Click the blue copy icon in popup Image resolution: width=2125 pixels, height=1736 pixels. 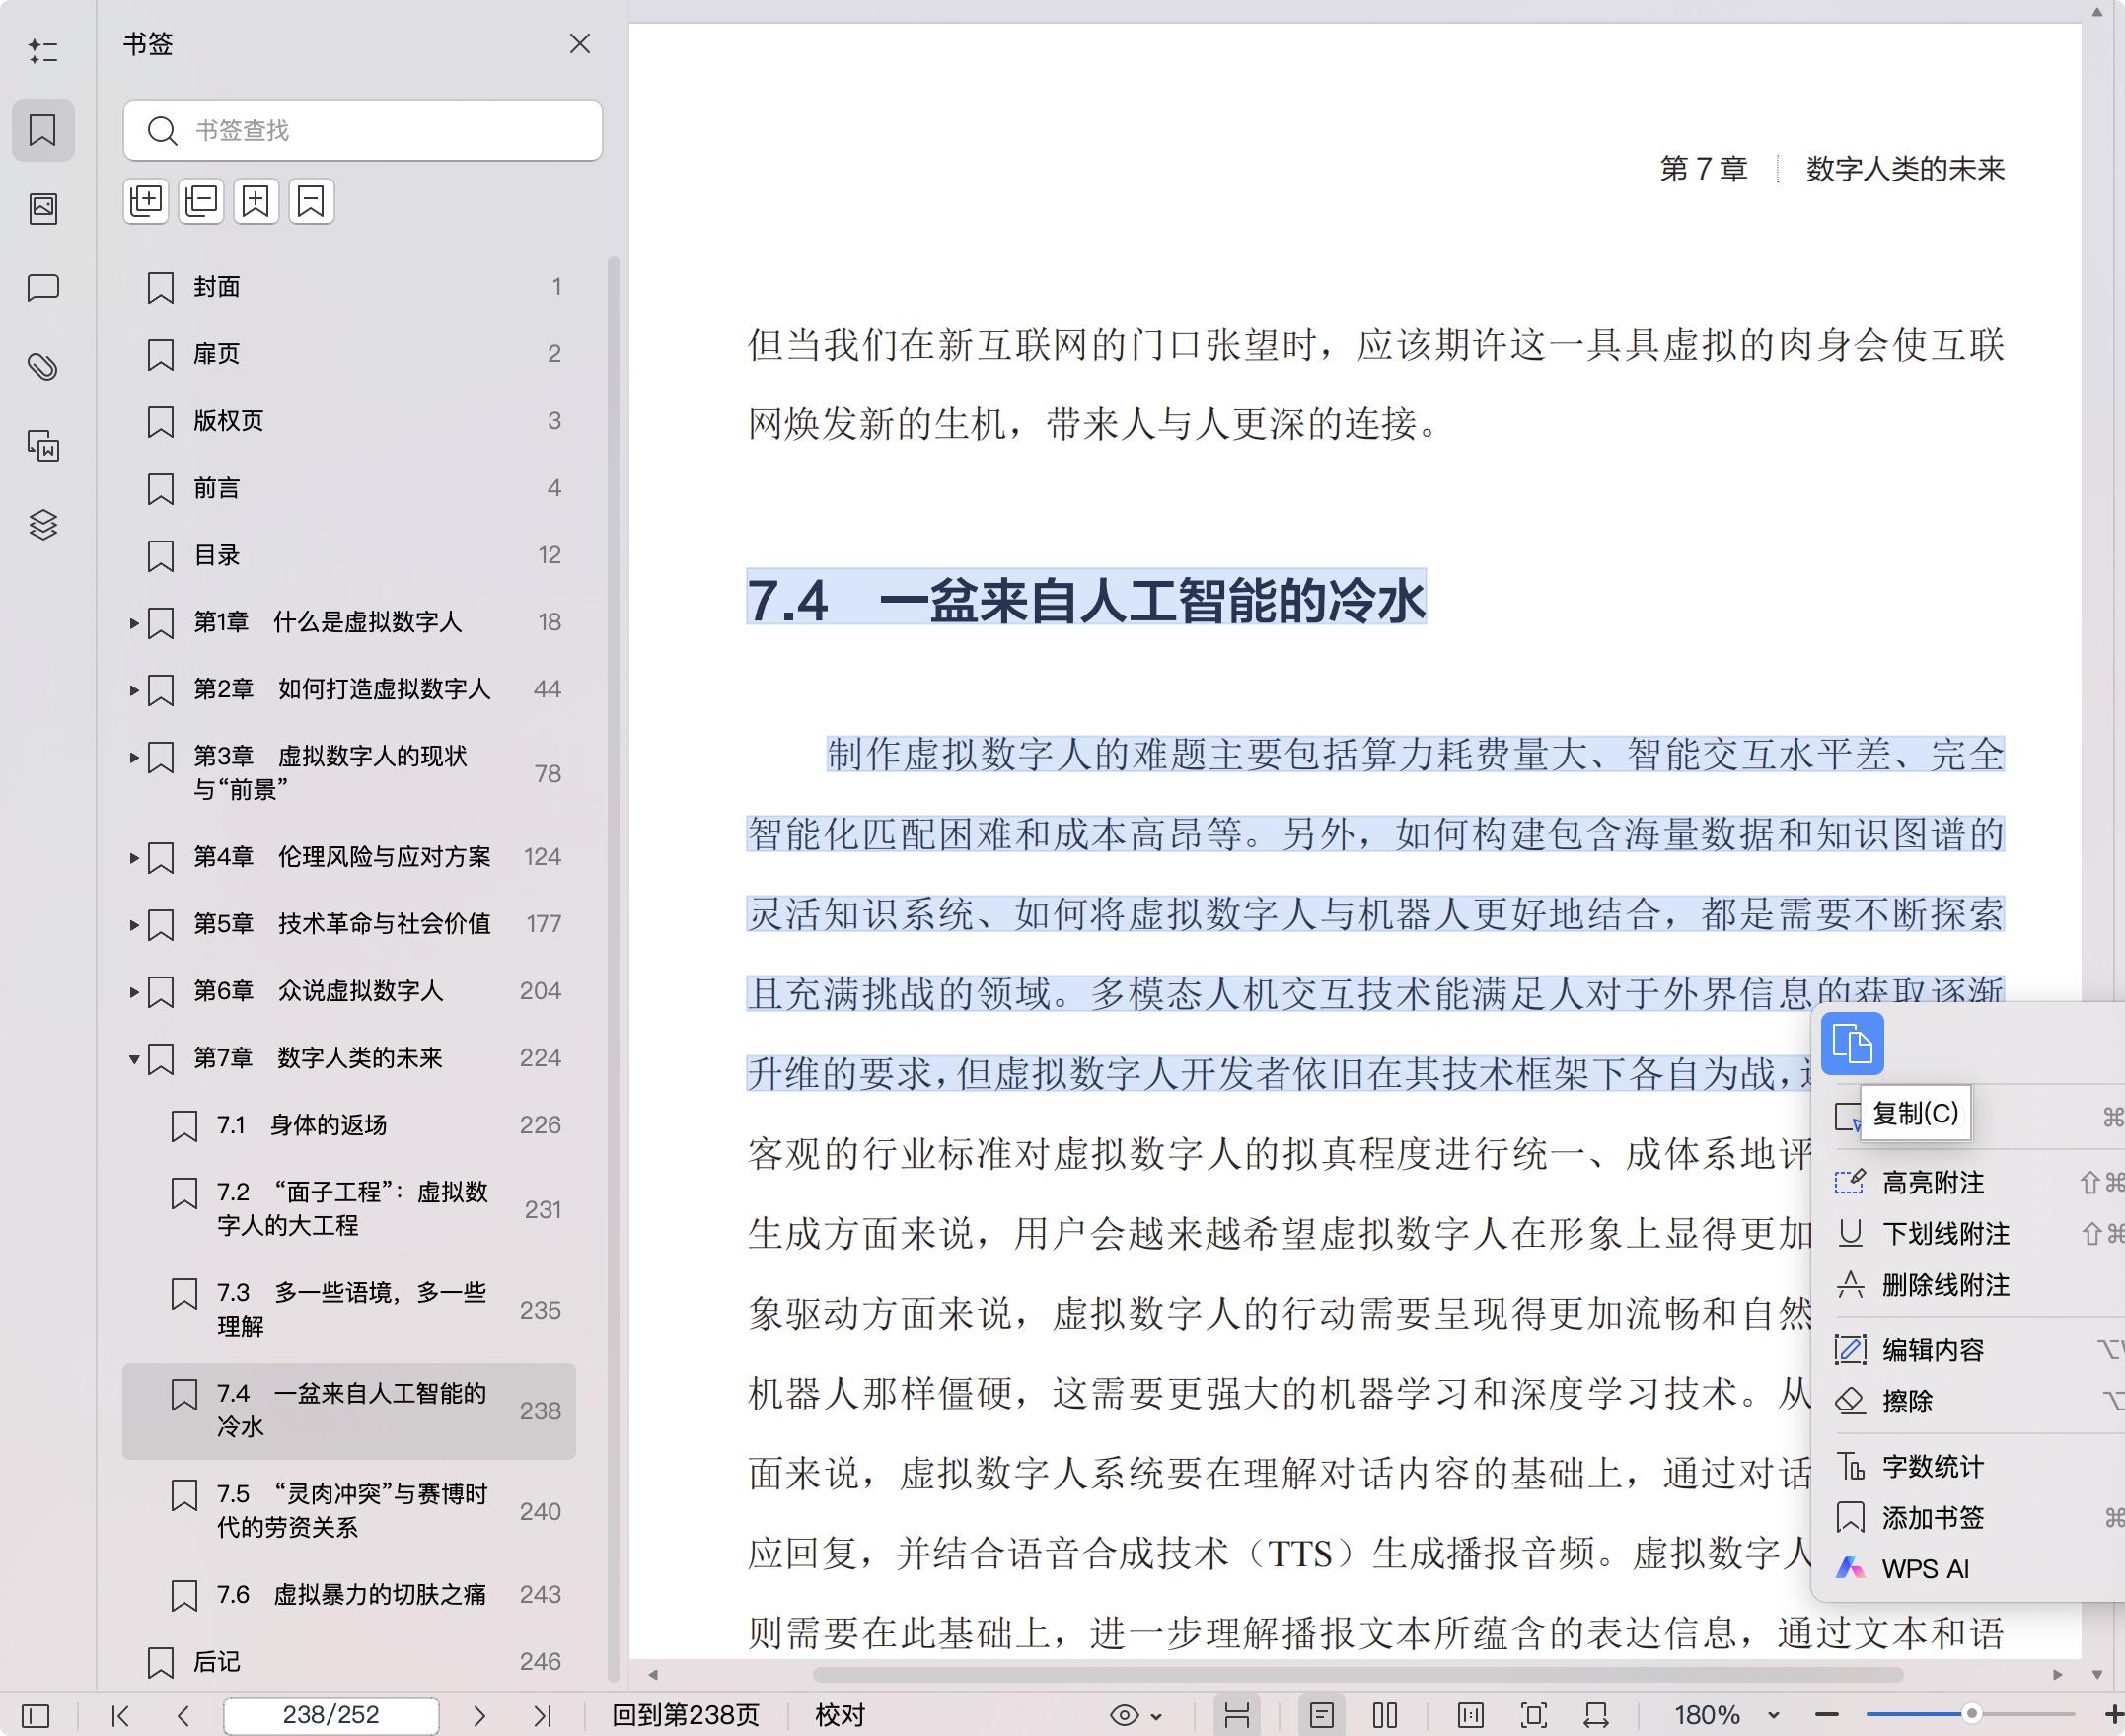click(1852, 1044)
